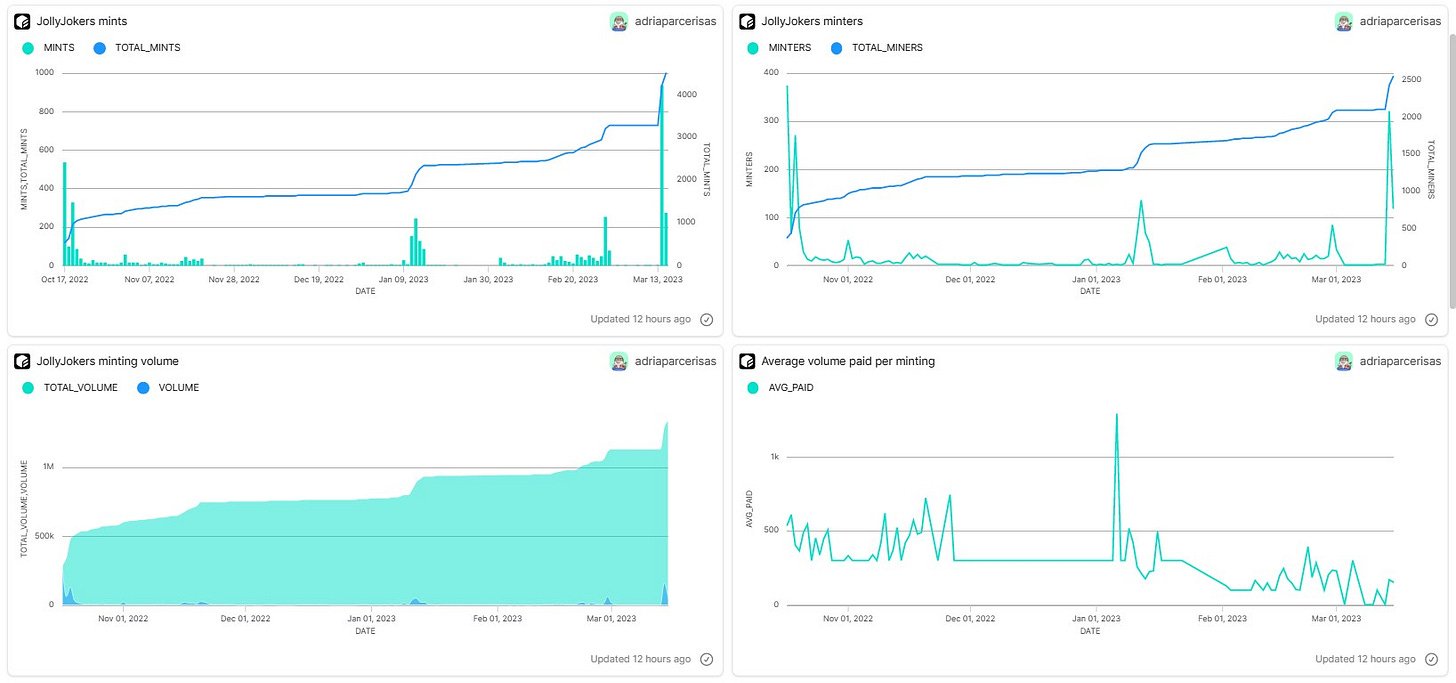Image resolution: width=1456 pixels, height=683 pixels.
Task: Click Updated 12 hours ago on JollyJokers mints
Action: click(640, 319)
